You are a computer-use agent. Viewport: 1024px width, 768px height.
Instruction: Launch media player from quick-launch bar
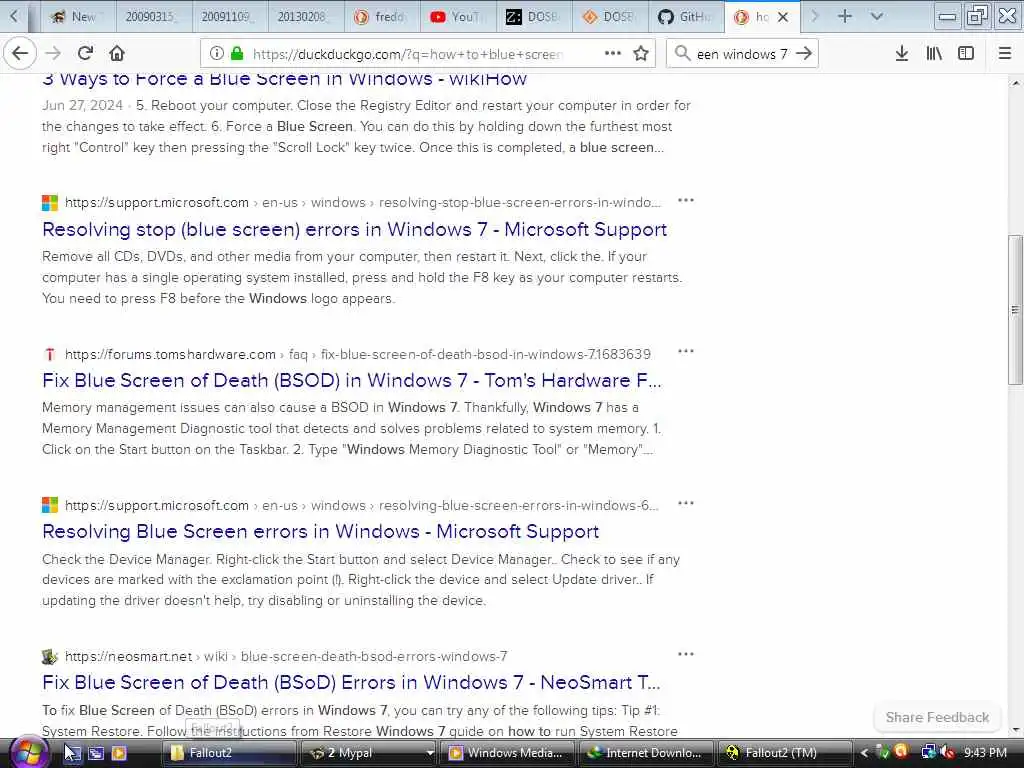(119, 753)
